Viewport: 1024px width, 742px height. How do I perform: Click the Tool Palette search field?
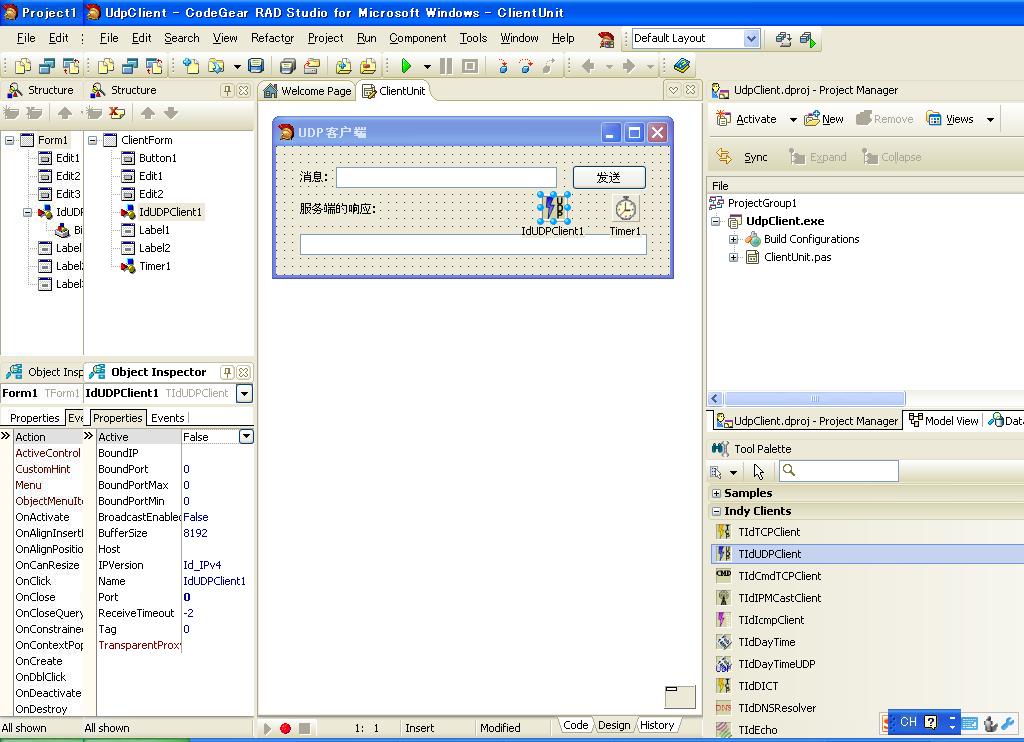pos(839,470)
